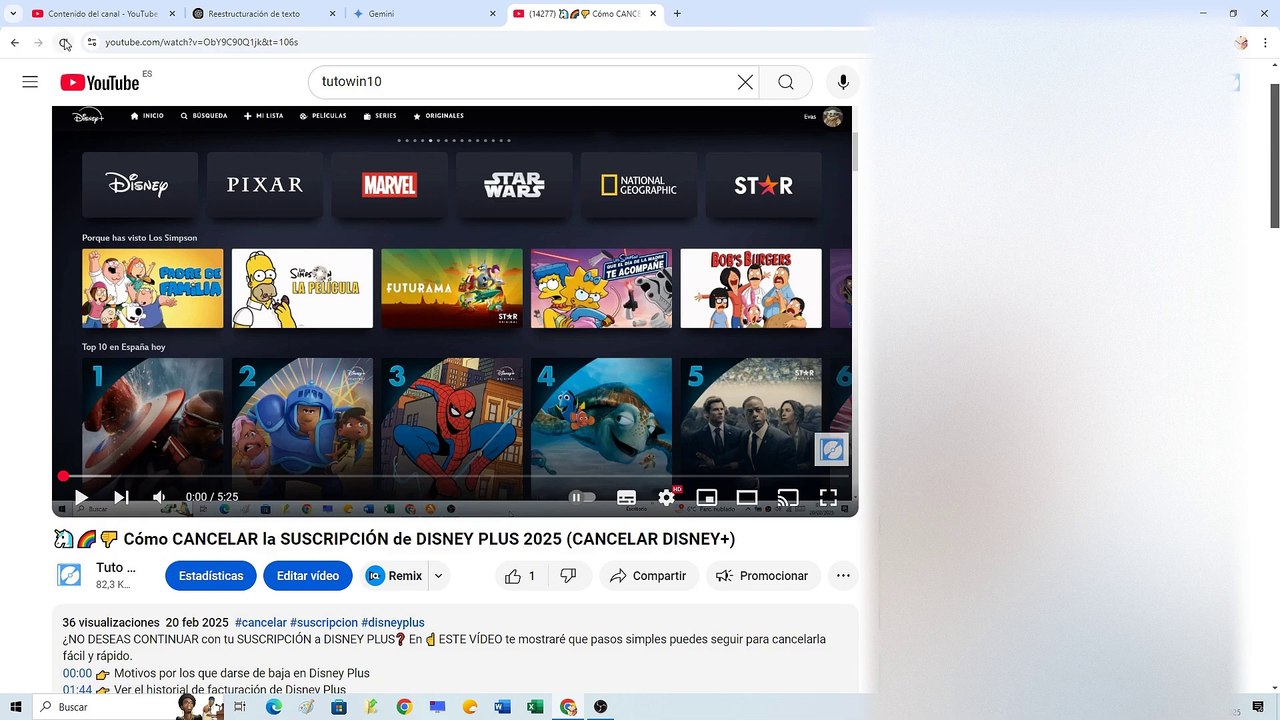Go back to the previous page
1280x720 pixels.
(15, 43)
